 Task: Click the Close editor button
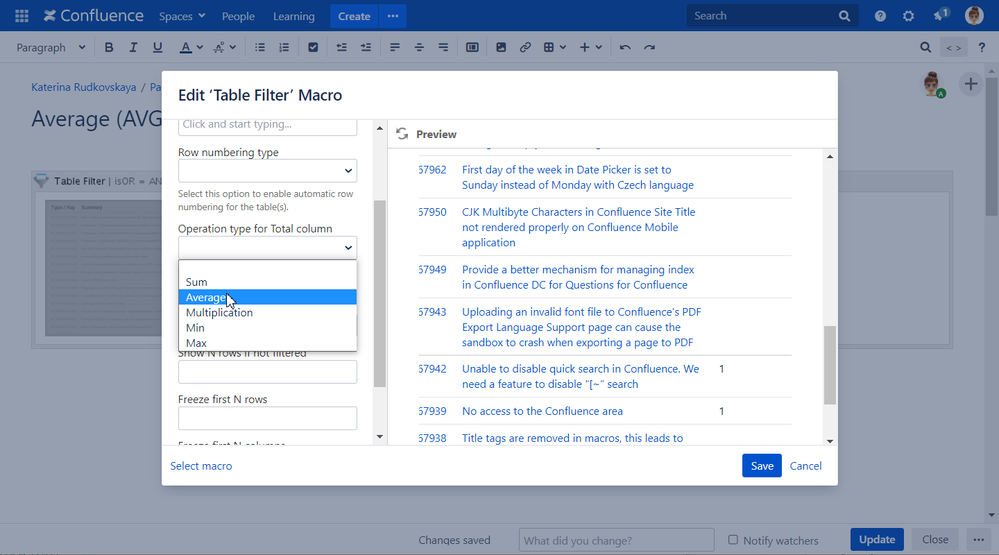[x=935, y=539]
